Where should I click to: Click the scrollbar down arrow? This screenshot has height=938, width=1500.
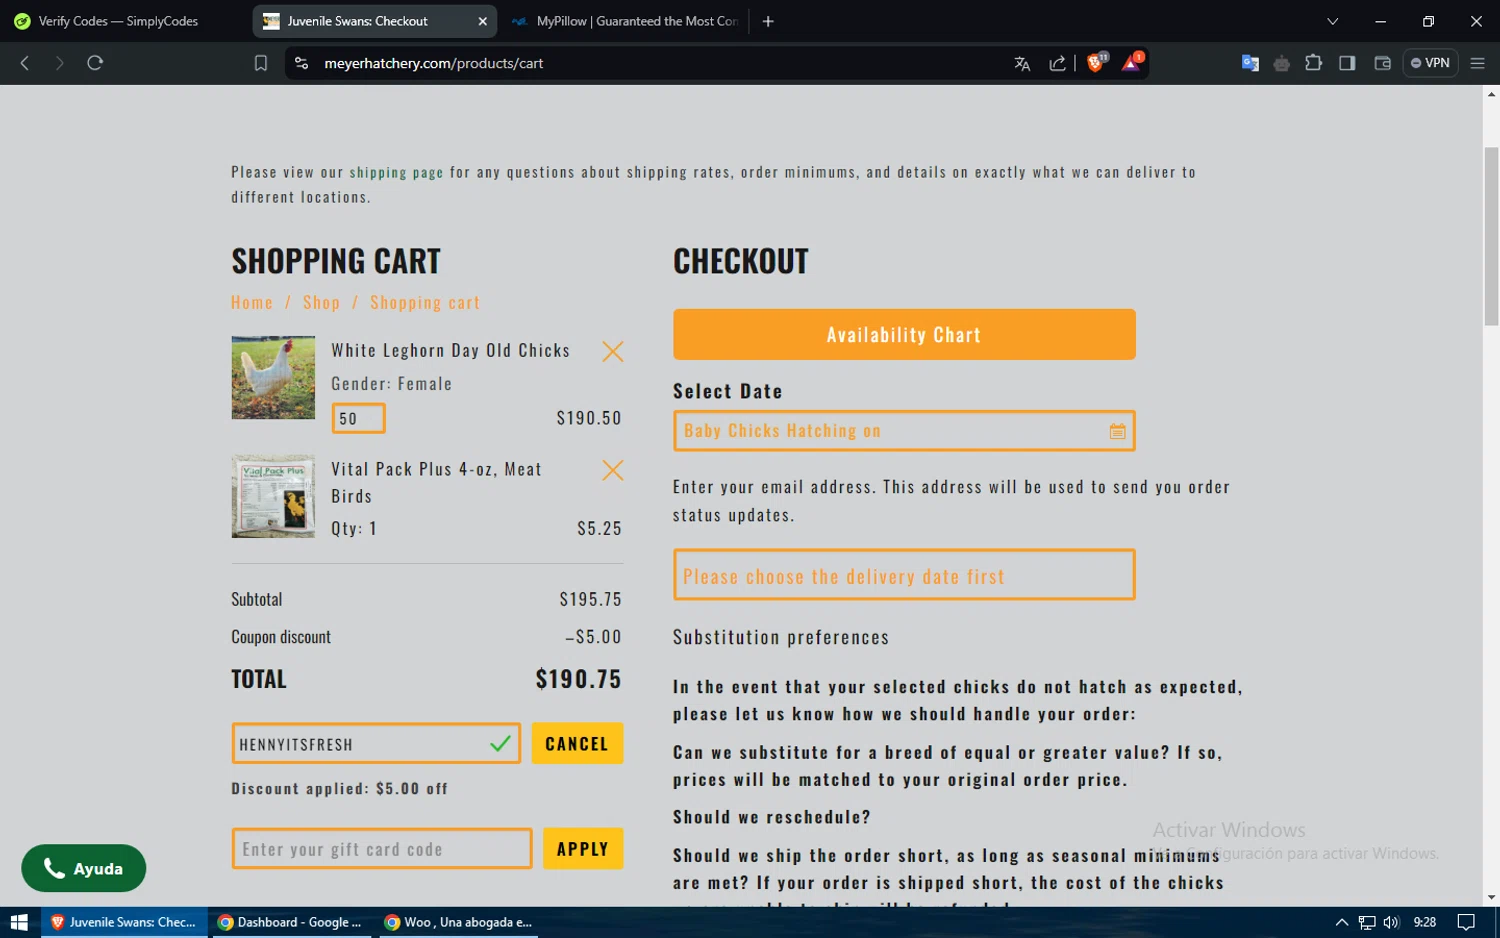click(1491, 897)
